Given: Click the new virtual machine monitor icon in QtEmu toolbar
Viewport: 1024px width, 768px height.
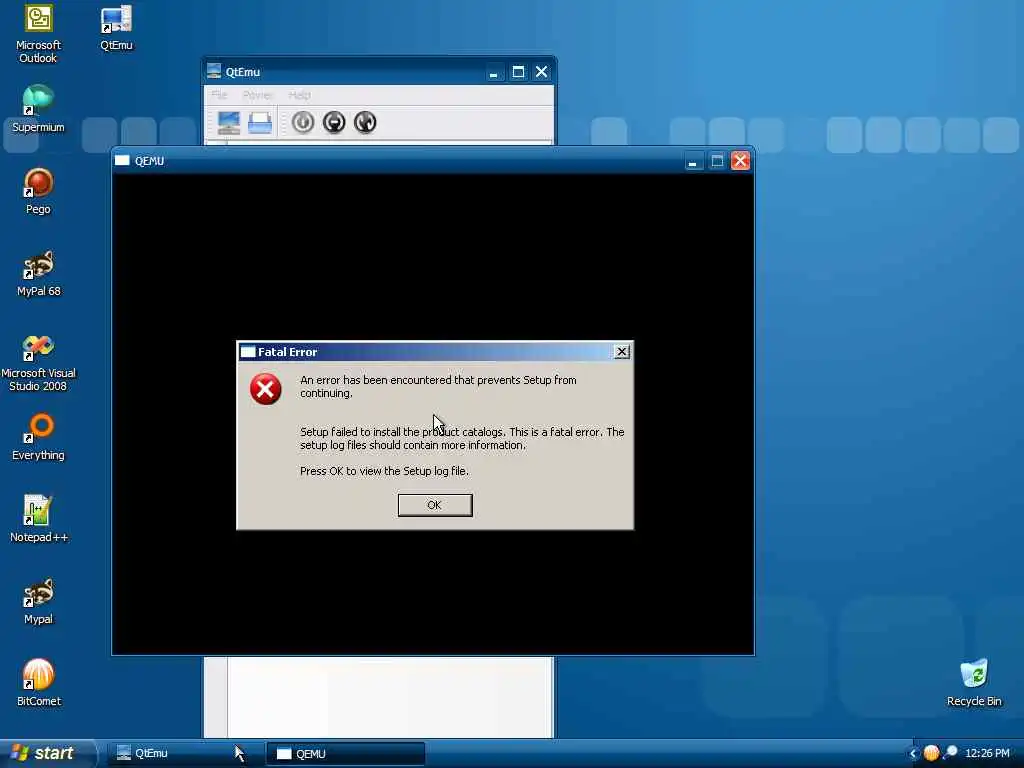Looking at the screenshot, I should [229, 122].
